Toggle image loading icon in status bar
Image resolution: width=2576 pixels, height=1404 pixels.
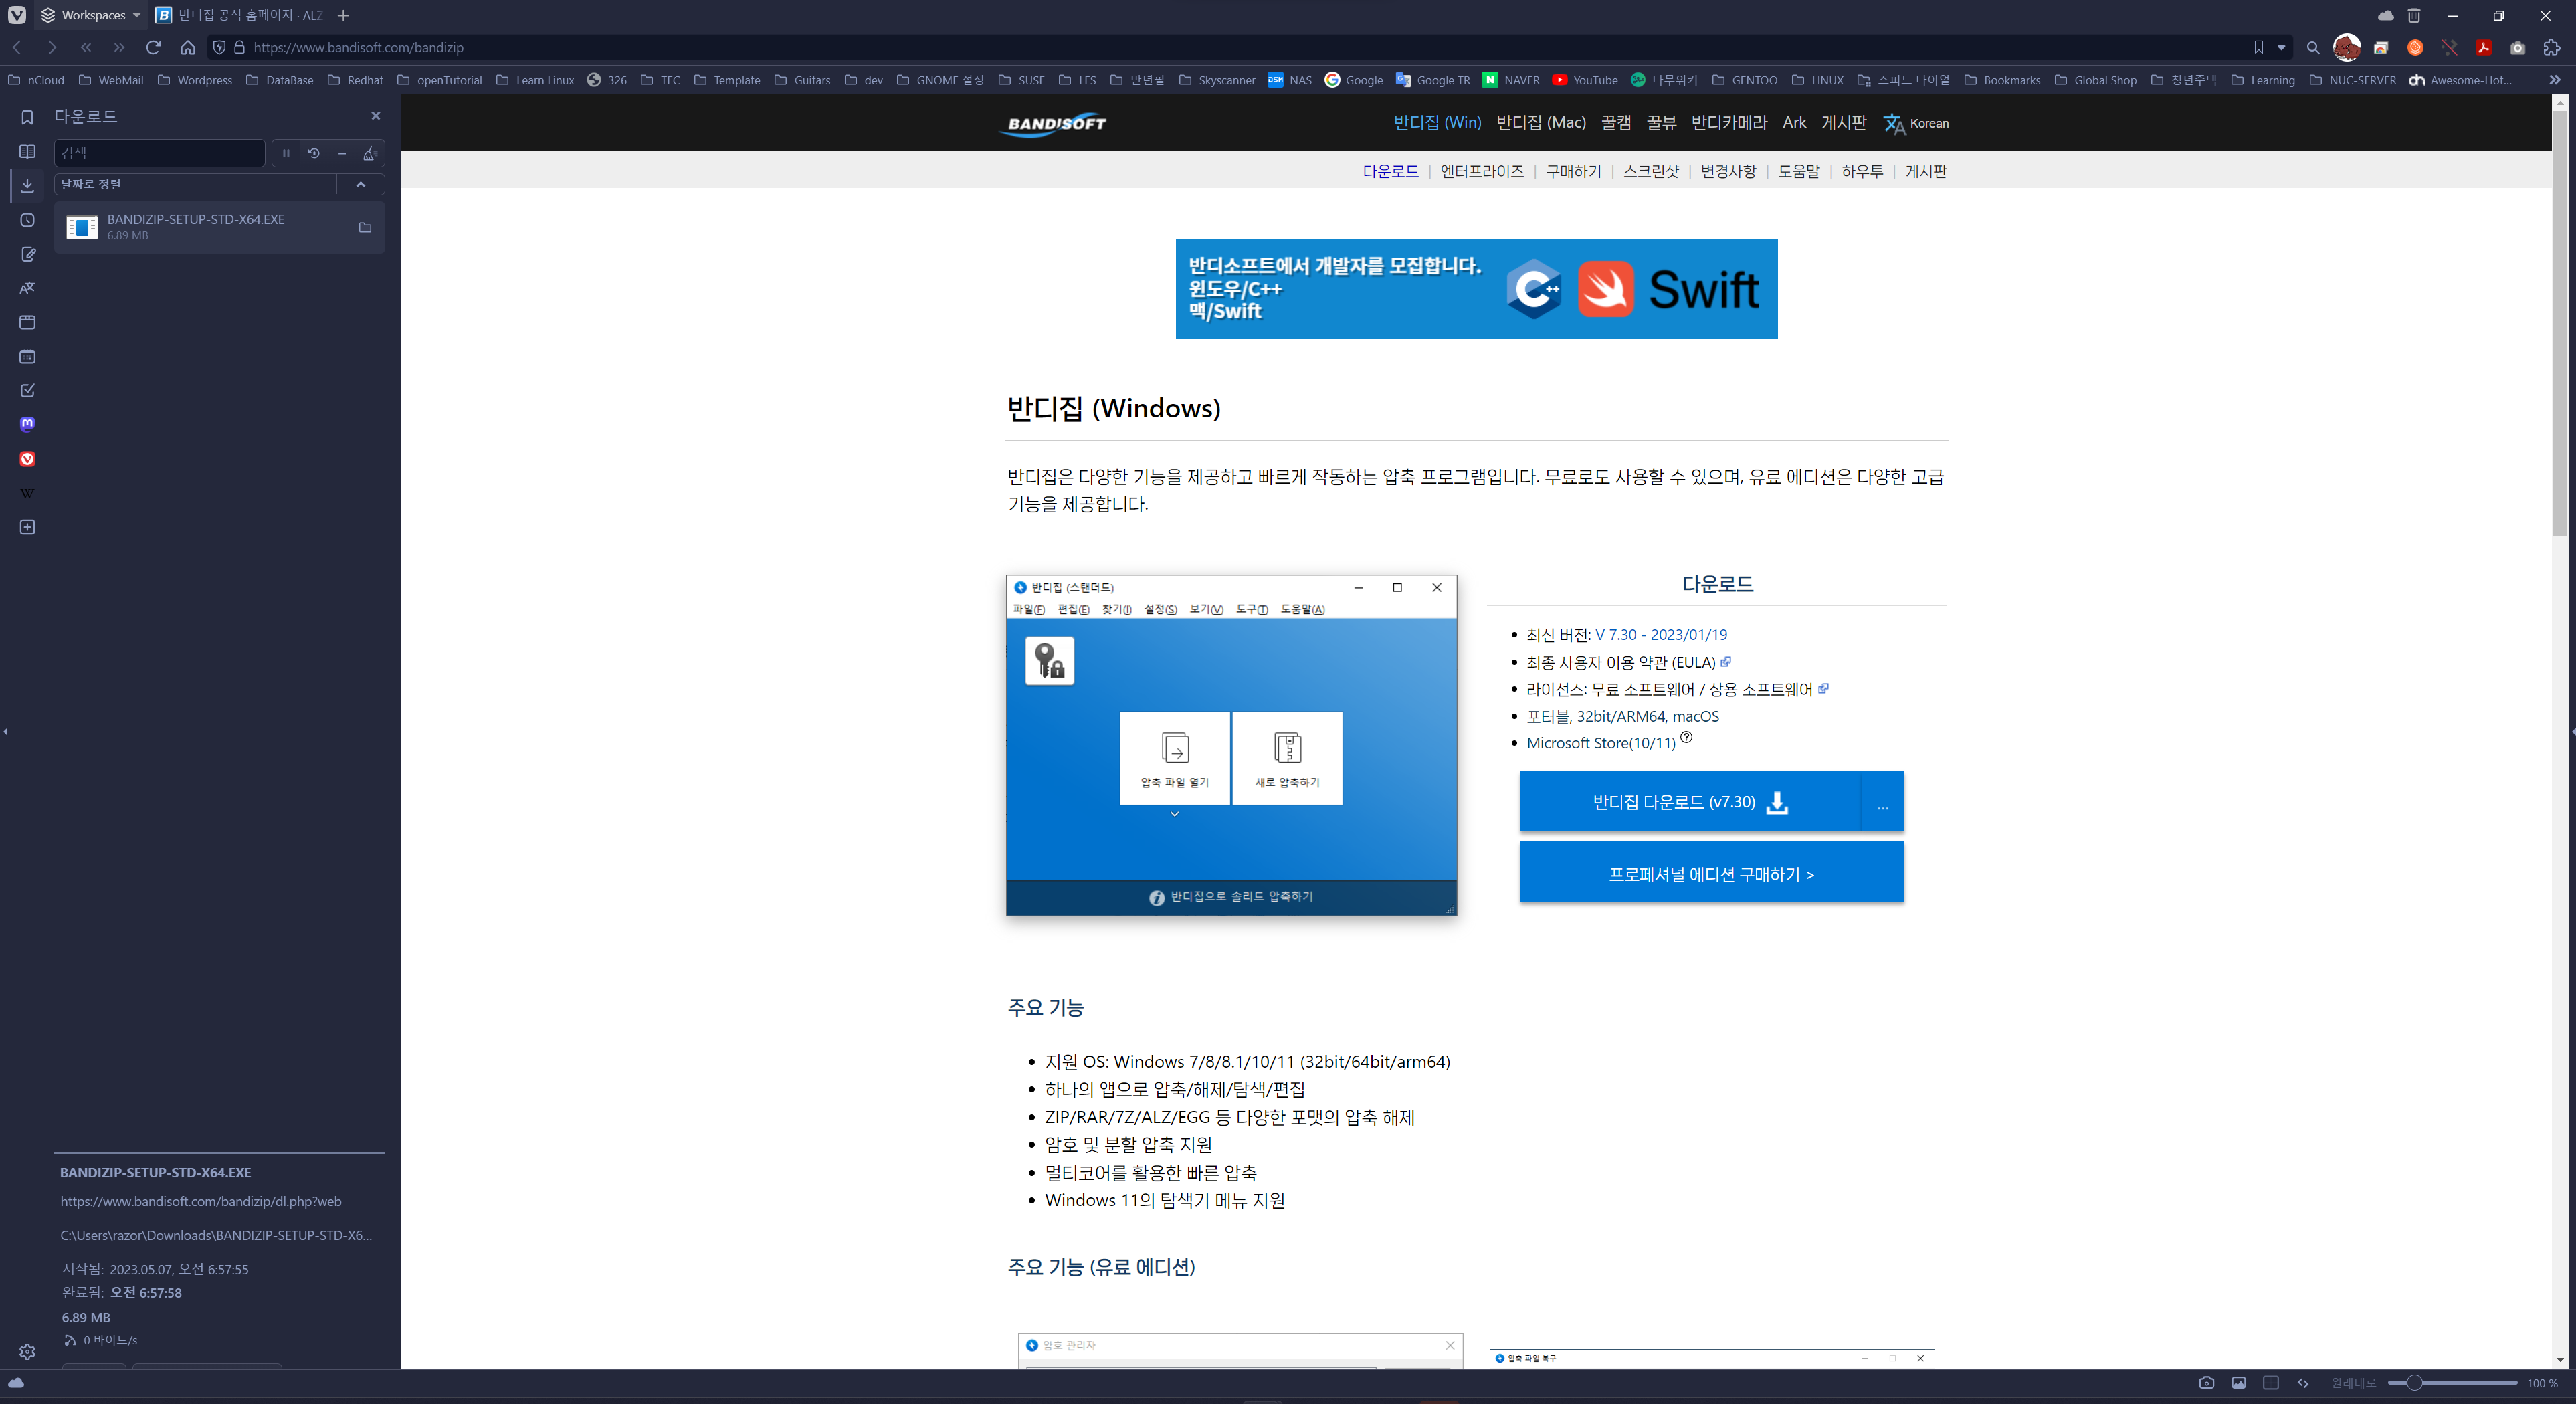click(2238, 1383)
